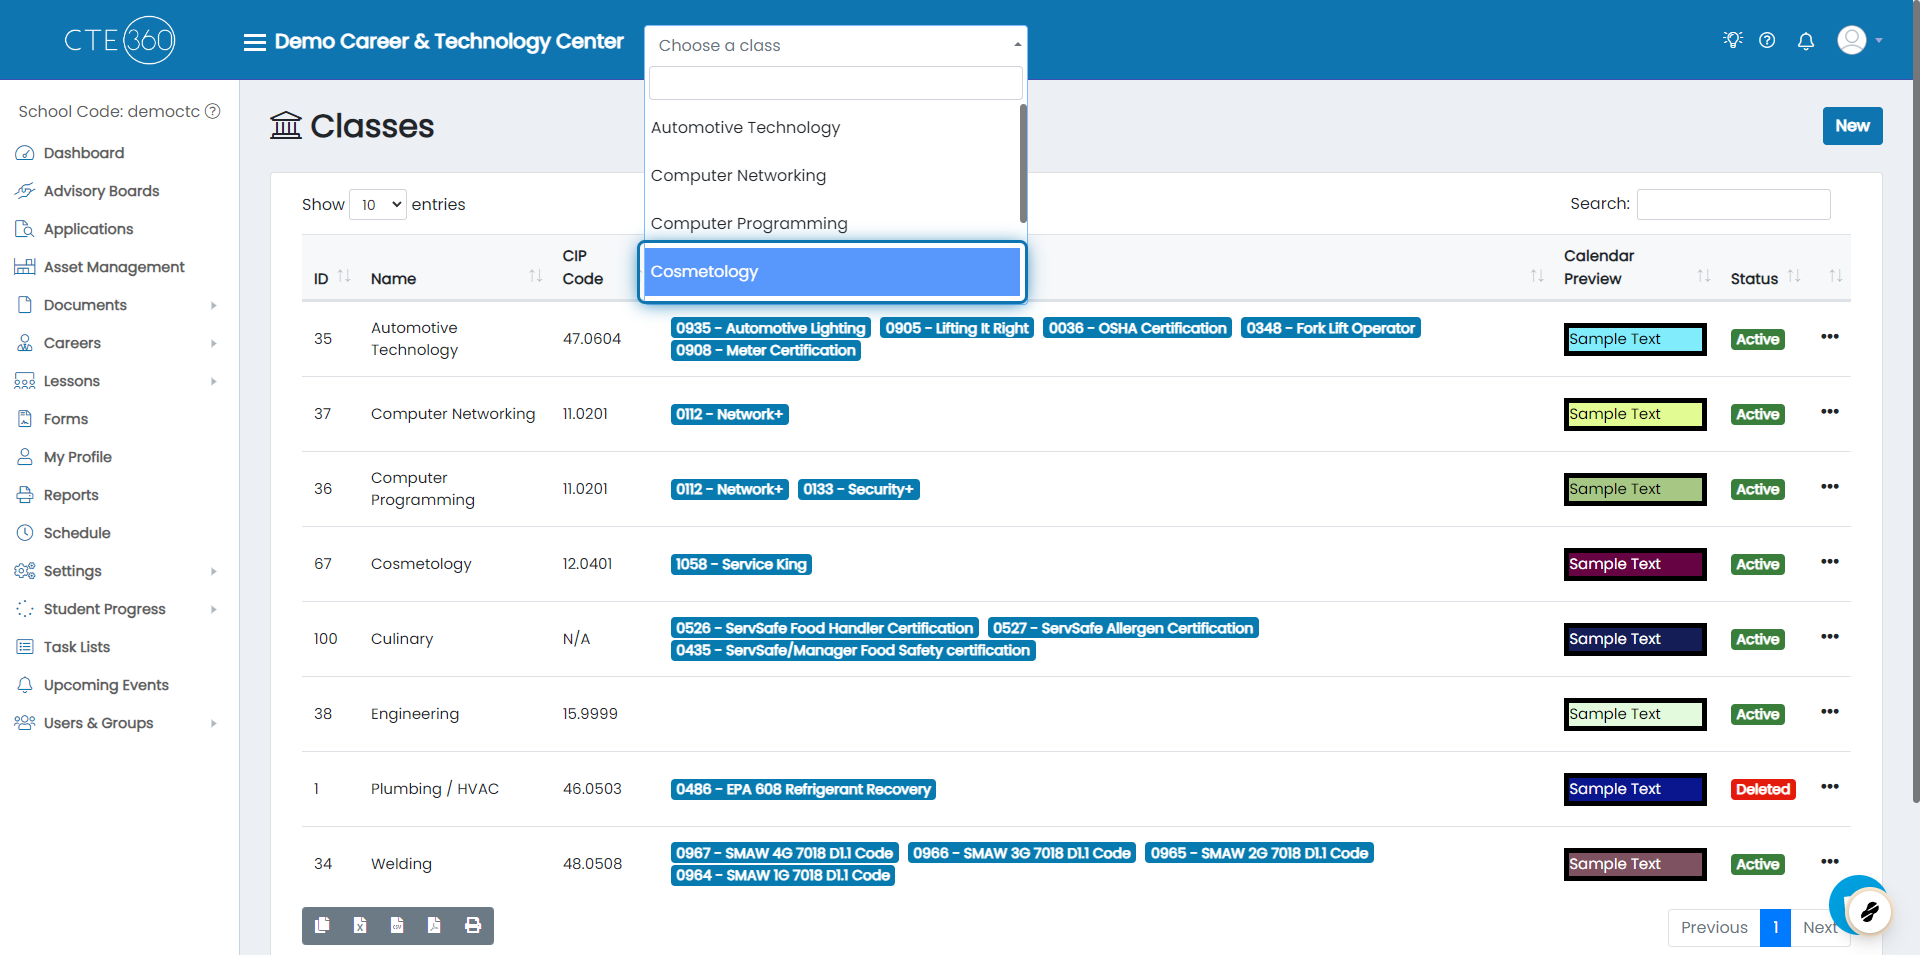Open actions menu for Computer Programming row
This screenshot has width=1920, height=955.
click(x=1830, y=487)
